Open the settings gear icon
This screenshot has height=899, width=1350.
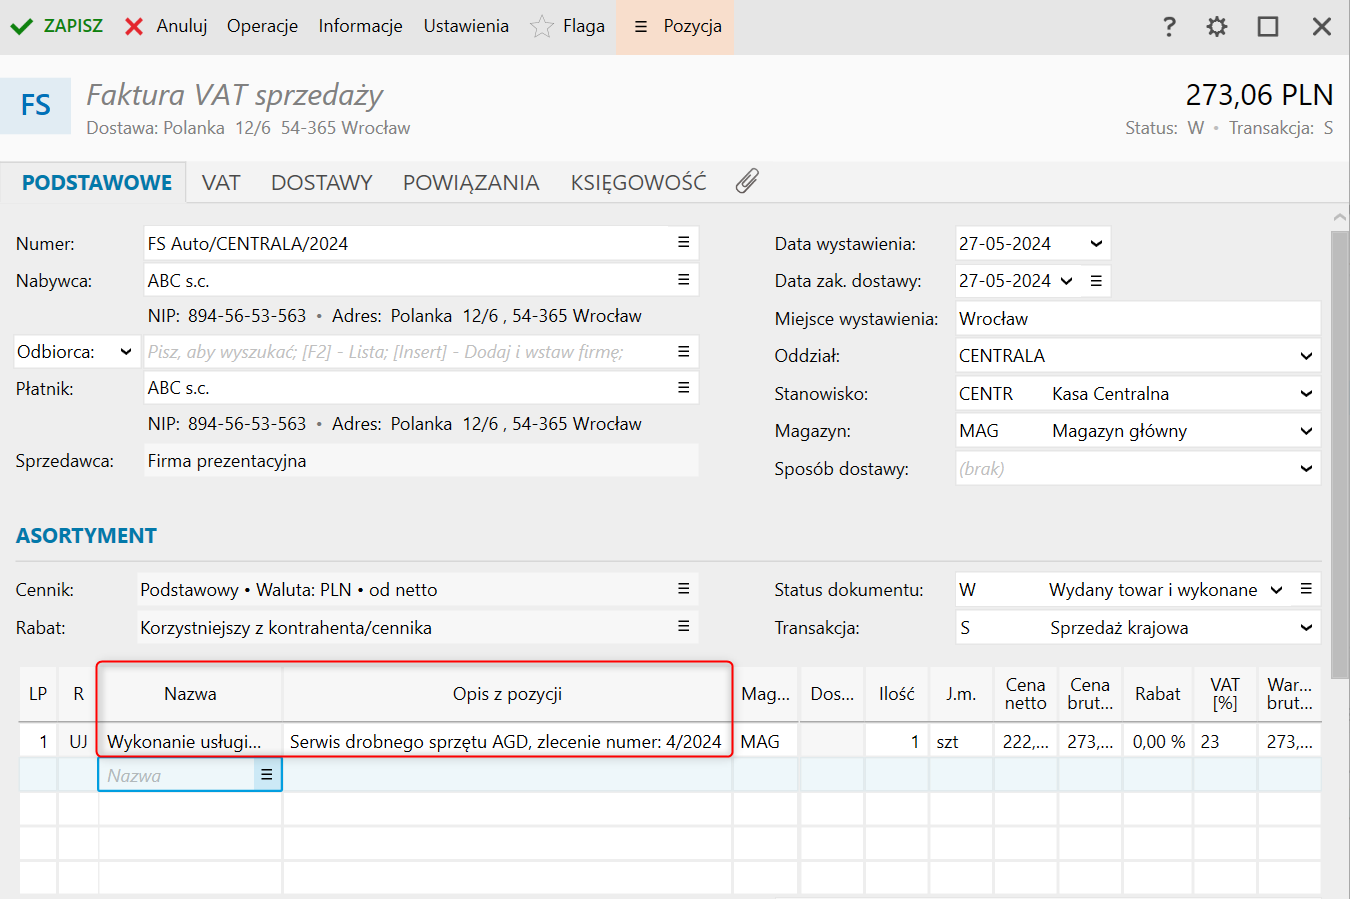click(x=1216, y=27)
